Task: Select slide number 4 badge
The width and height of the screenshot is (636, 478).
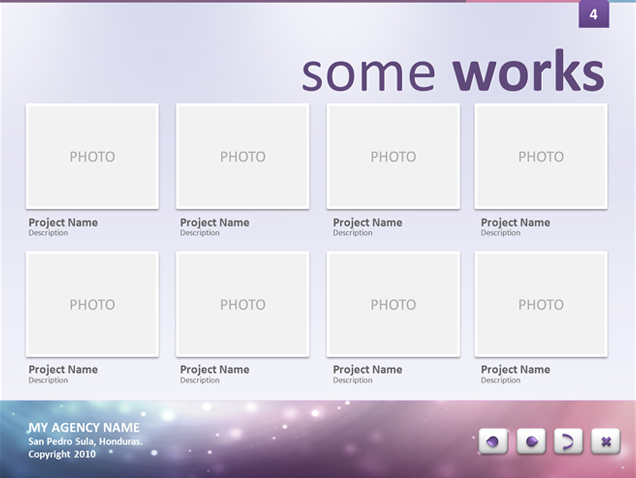Action: tap(594, 14)
